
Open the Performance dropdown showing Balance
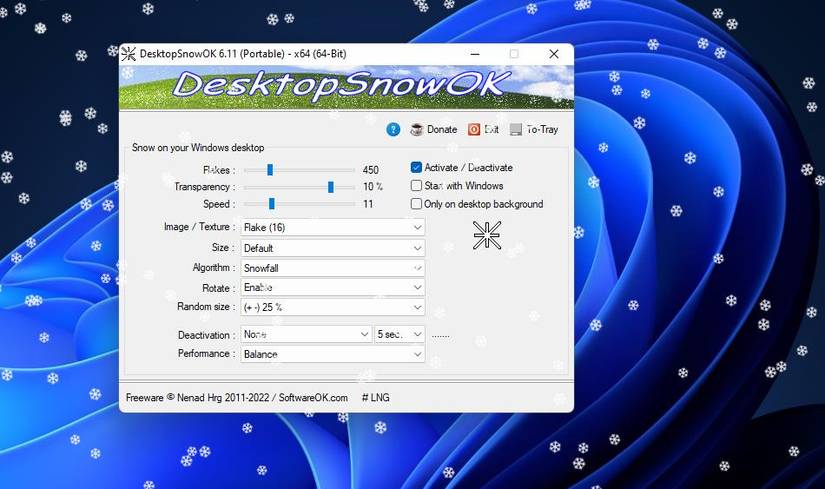[x=333, y=354]
